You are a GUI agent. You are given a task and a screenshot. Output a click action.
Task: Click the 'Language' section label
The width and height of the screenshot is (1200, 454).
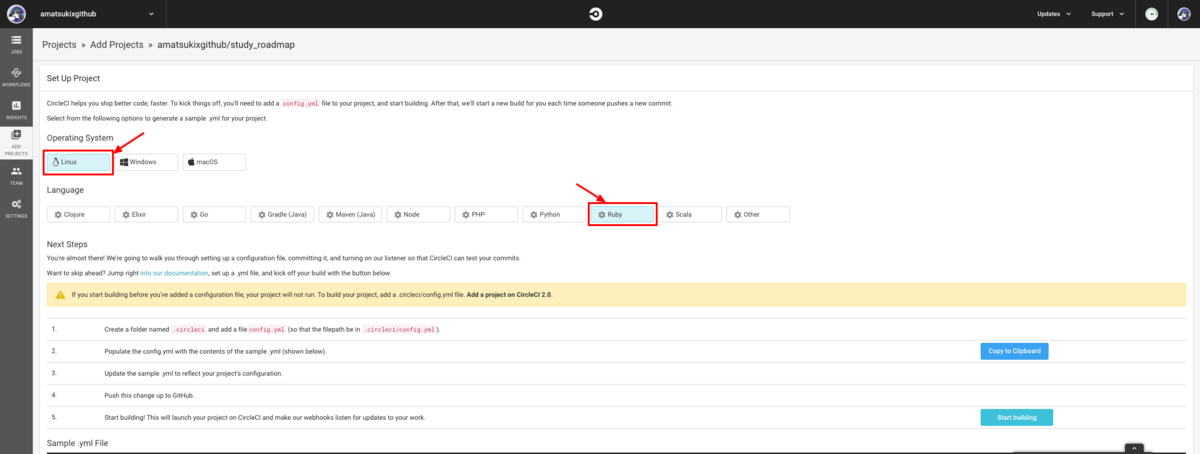click(65, 190)
